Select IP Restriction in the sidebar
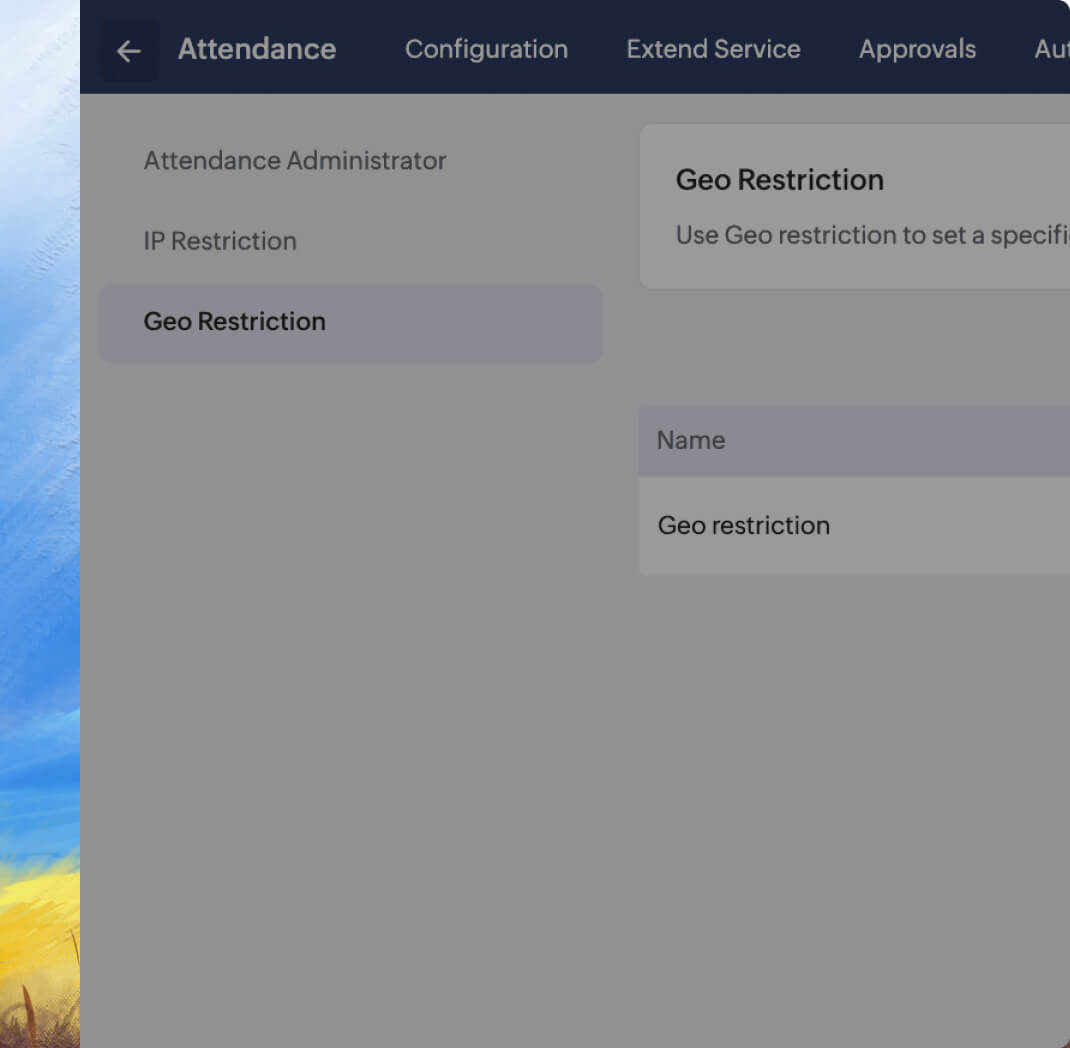Image resolution: width=1070 pixels, height=1048 pixels. click(220, 241)
